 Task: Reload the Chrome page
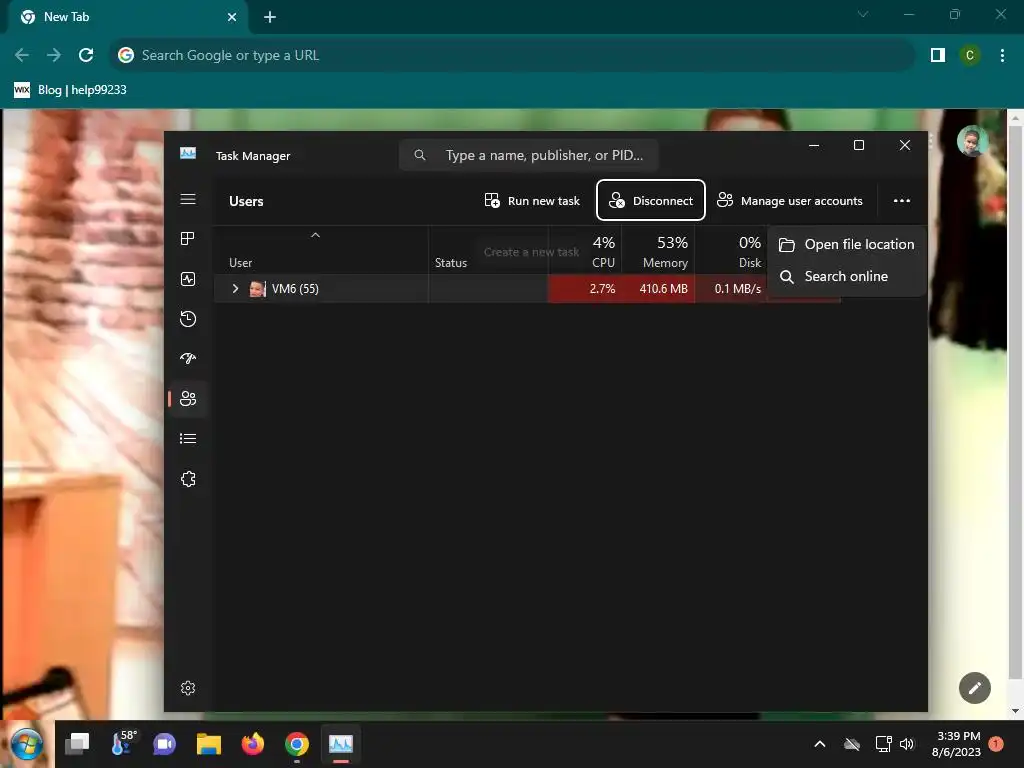tap(86, 55)
